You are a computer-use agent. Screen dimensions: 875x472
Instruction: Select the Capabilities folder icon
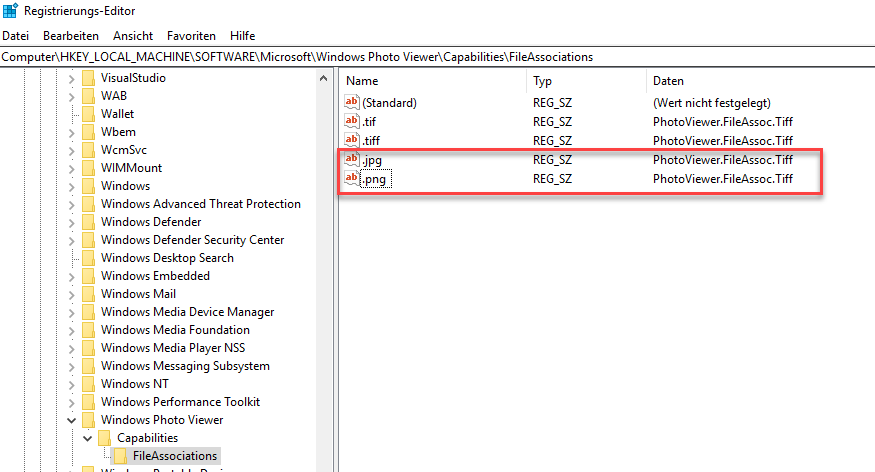(104, 438)
